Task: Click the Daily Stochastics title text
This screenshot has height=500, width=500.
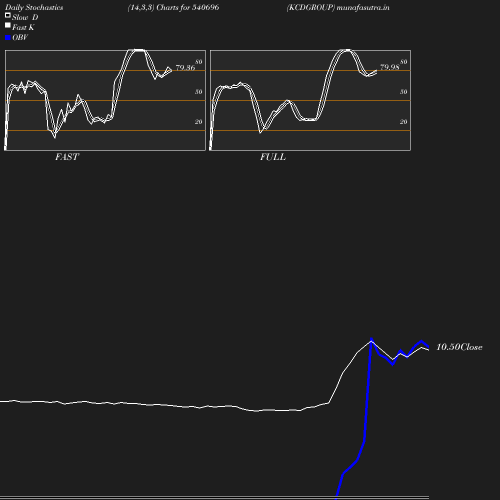Action: click(x=34, y=7)
